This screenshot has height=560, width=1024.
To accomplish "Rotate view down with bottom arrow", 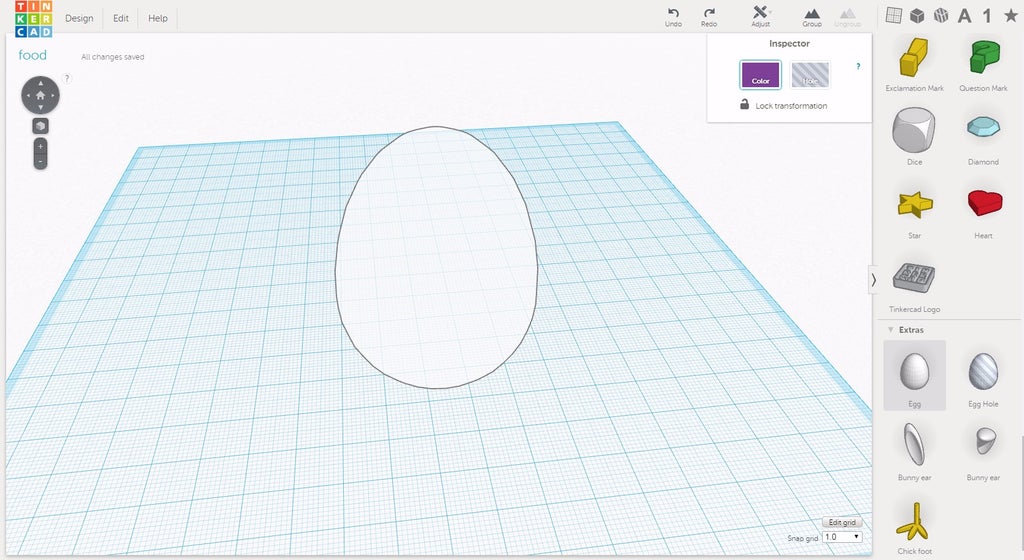I will pos(40,108).
